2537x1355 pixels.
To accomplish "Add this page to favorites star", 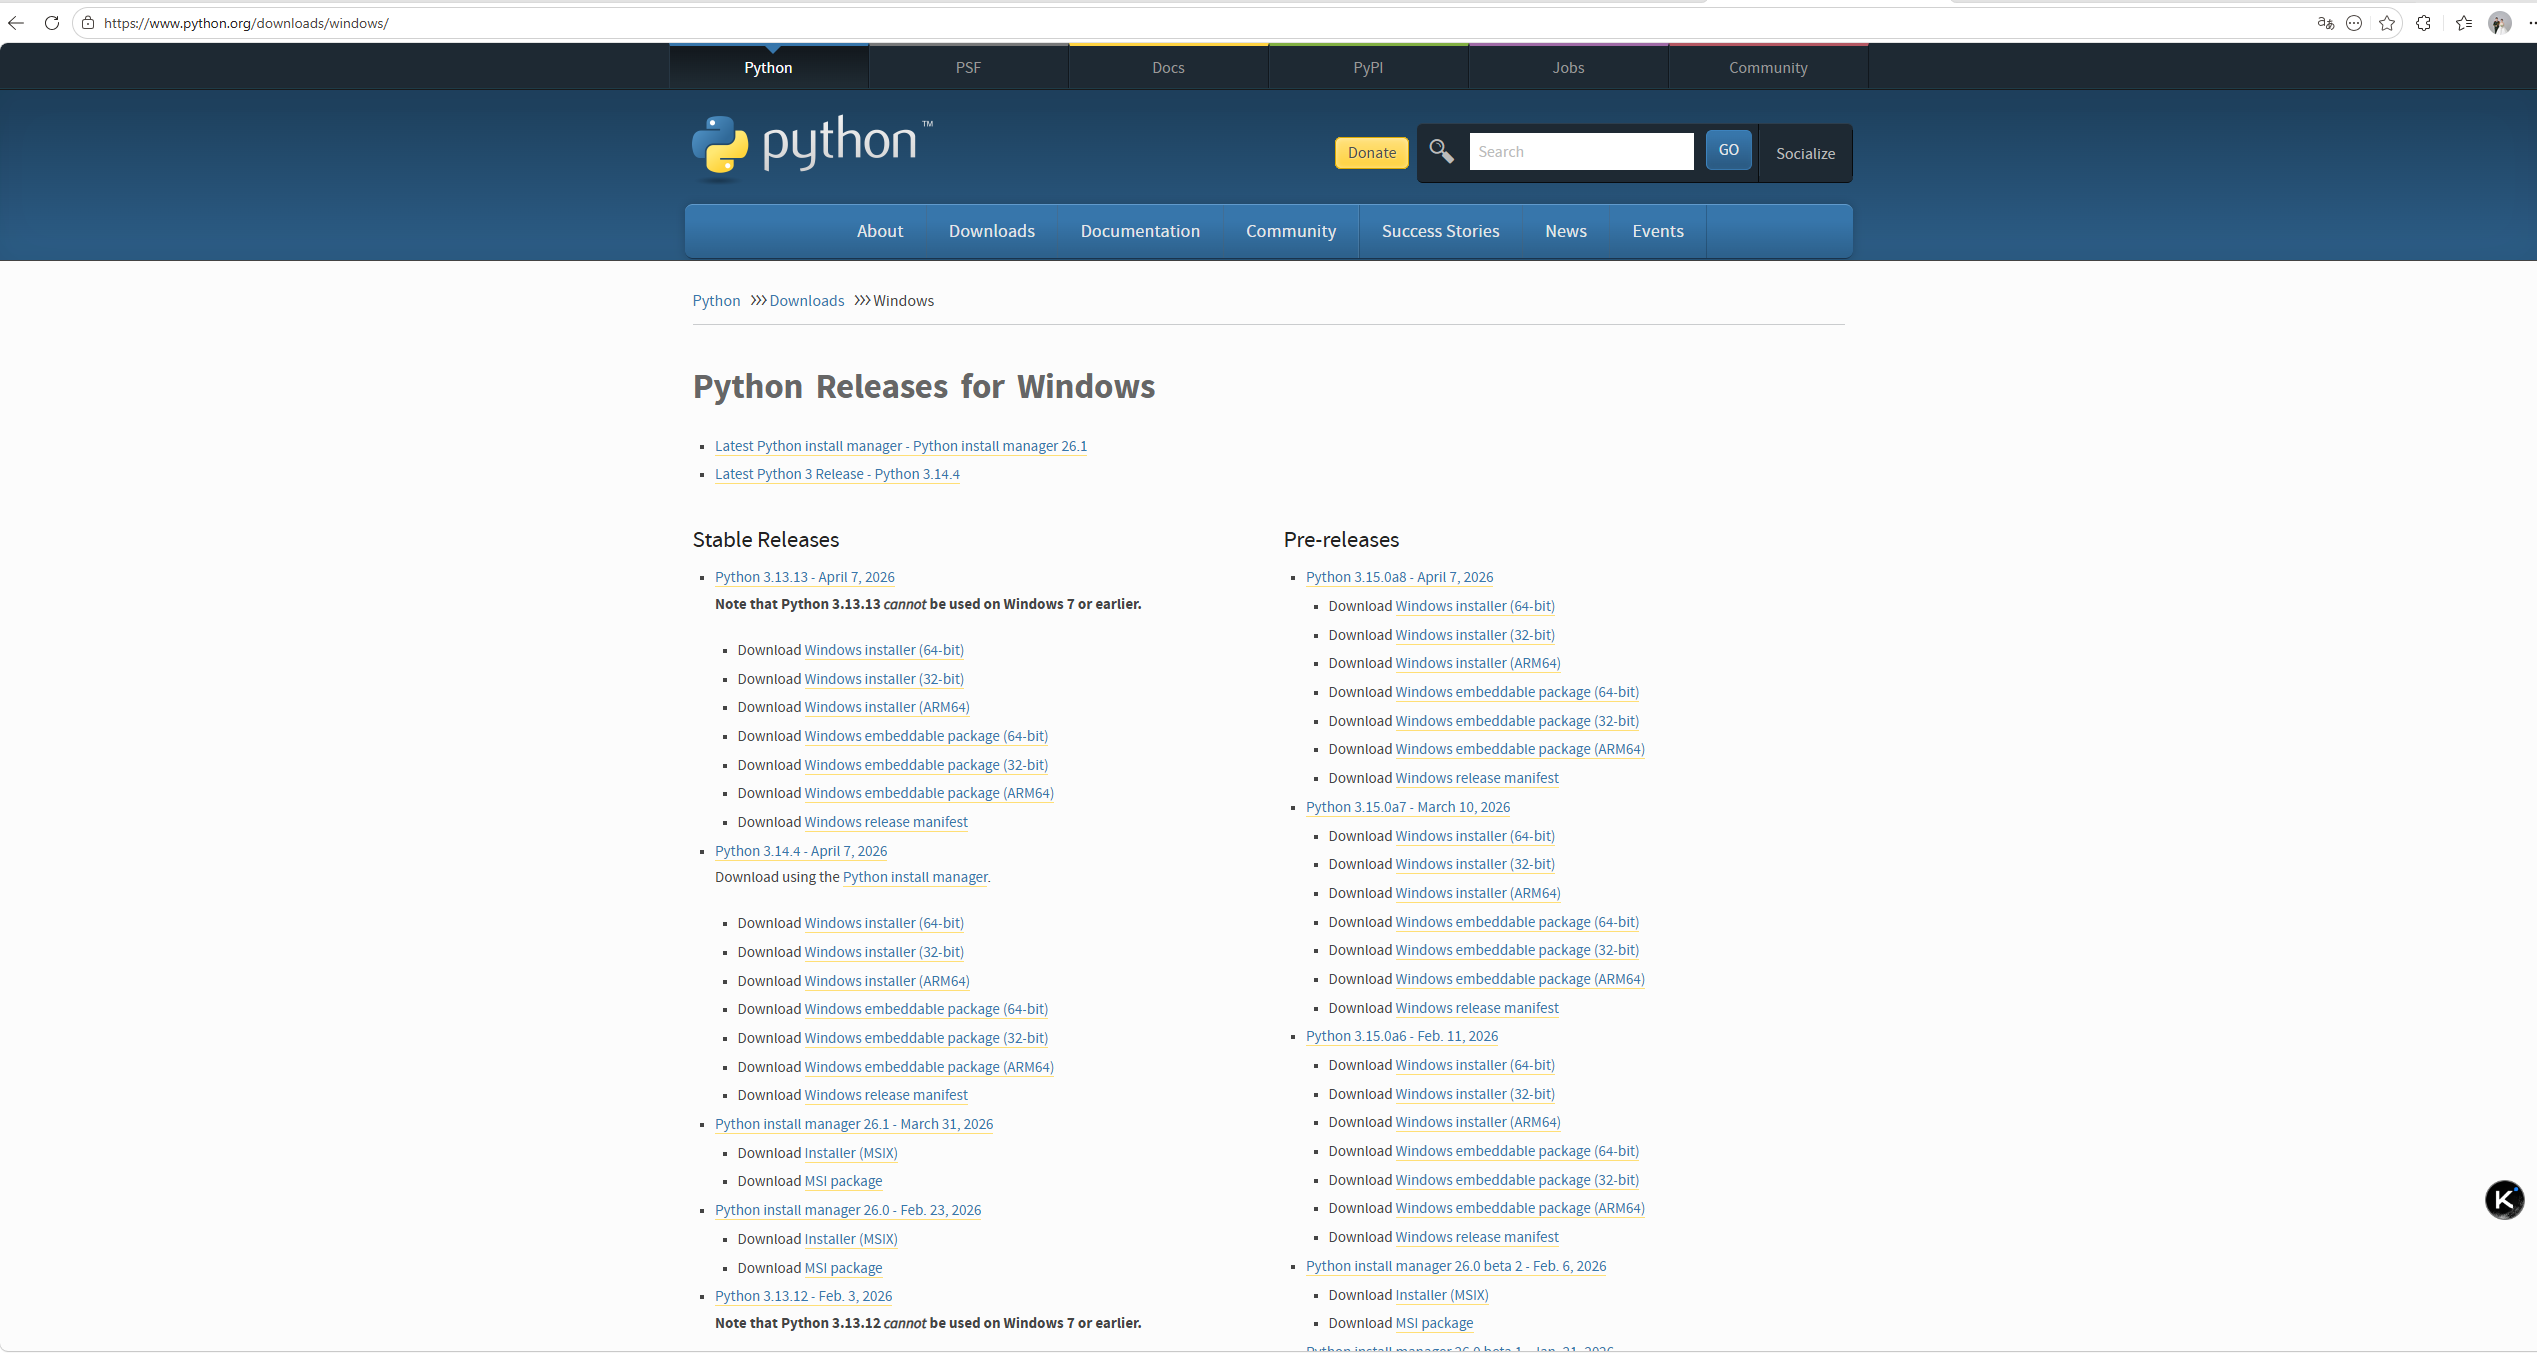I will coord(2387,23).
